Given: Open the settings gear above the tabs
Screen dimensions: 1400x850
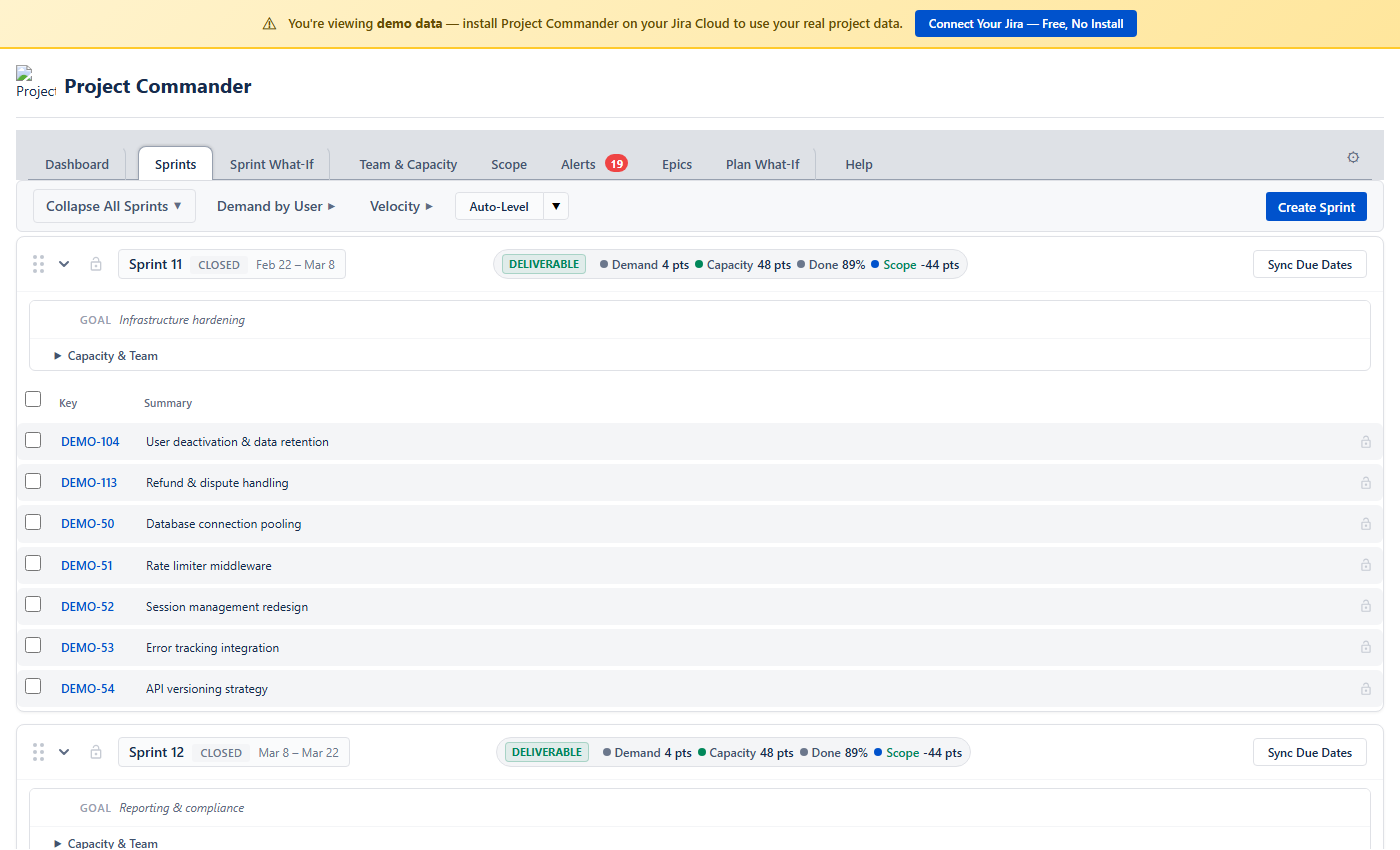Looking at the screenshot, I should (1353, 157).
